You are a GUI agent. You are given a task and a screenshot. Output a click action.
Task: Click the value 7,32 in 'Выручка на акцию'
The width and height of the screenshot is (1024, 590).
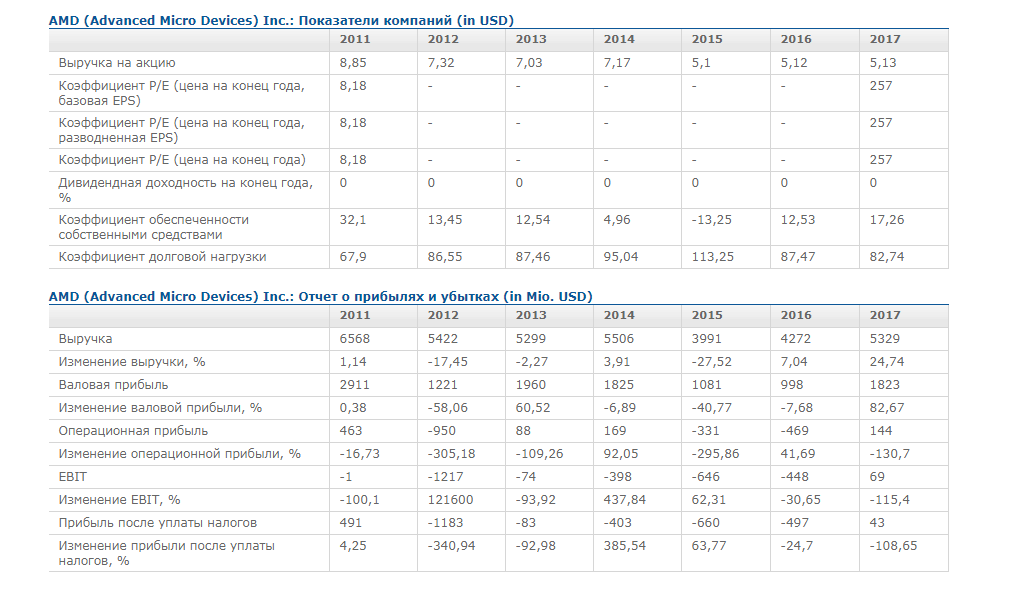point(441,63)
